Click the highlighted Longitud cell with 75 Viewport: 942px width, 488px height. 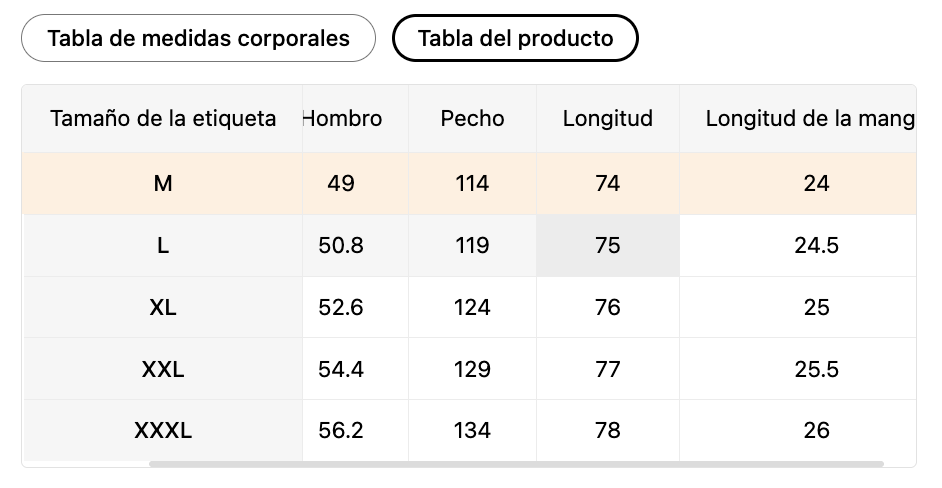coord(607,245)
